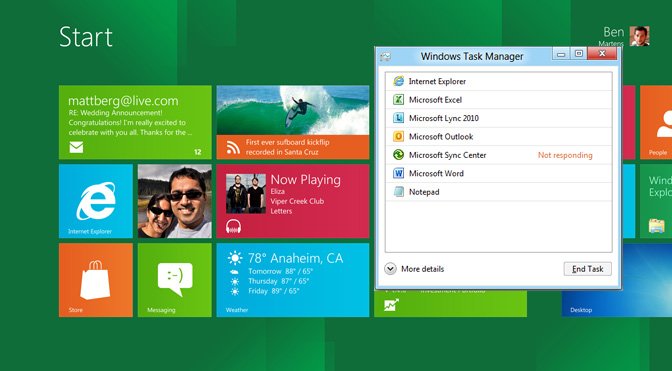The image size is (672, 371).
Task: Click the mail envelope icon on email tile
Action: point(76,147)
